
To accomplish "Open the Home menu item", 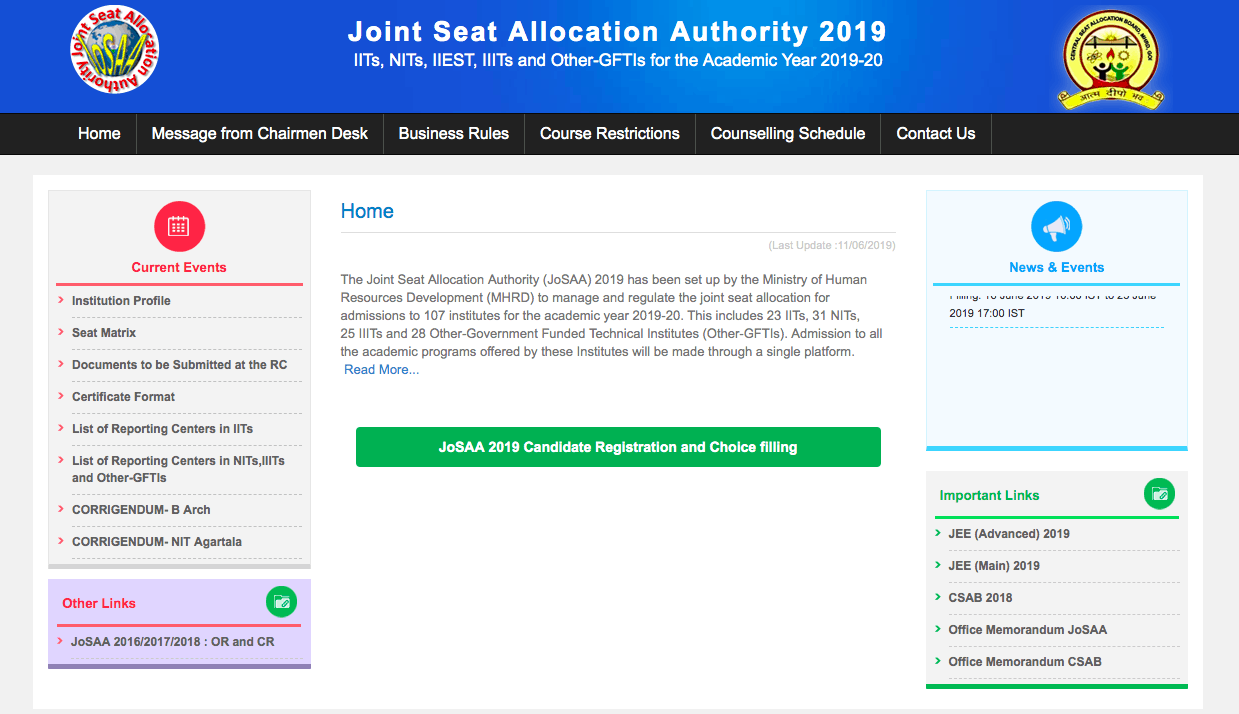I will [x=99, y=134].
